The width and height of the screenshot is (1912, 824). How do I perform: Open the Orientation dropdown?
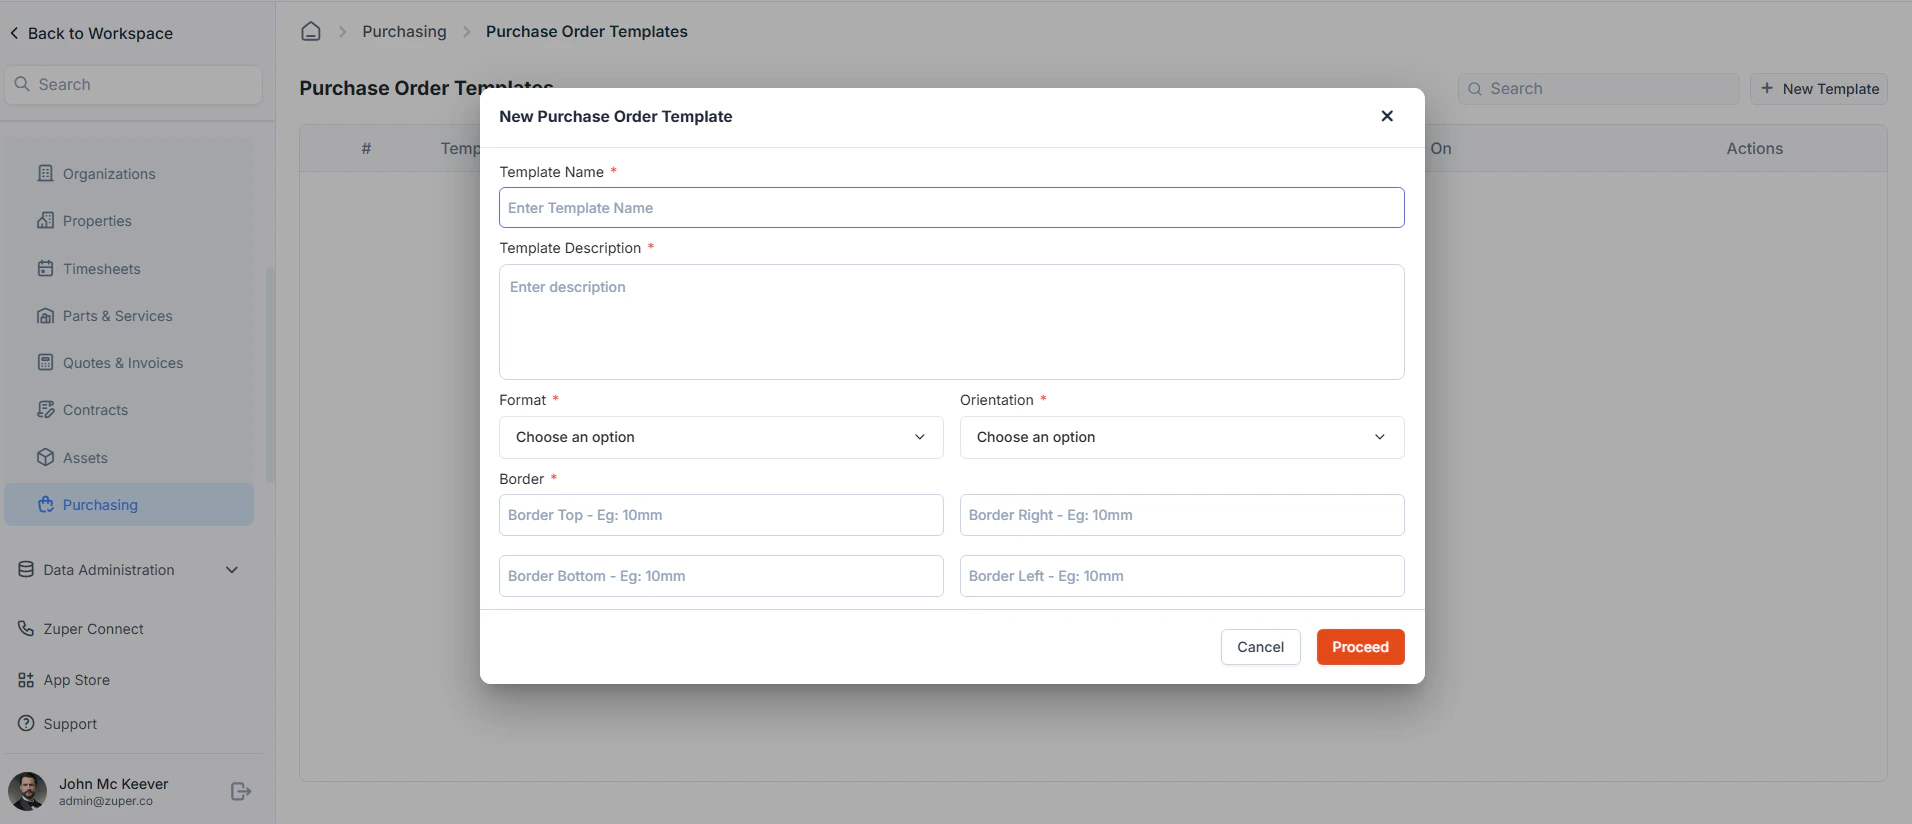click(1182, 437)
